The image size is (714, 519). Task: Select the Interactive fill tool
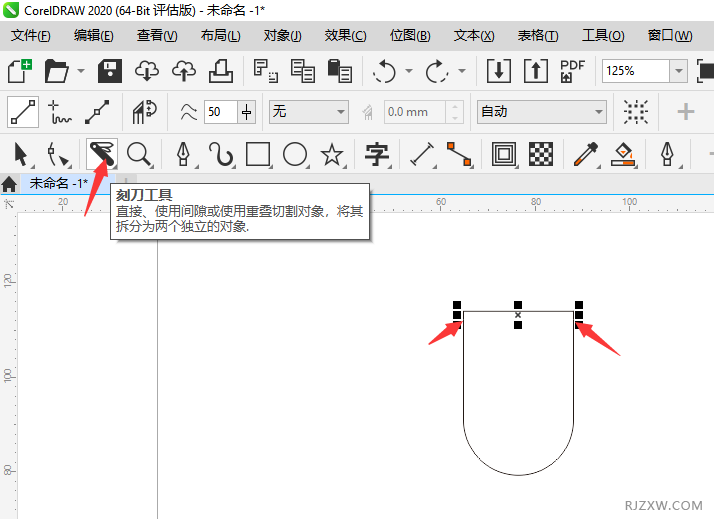coord(623,154)
